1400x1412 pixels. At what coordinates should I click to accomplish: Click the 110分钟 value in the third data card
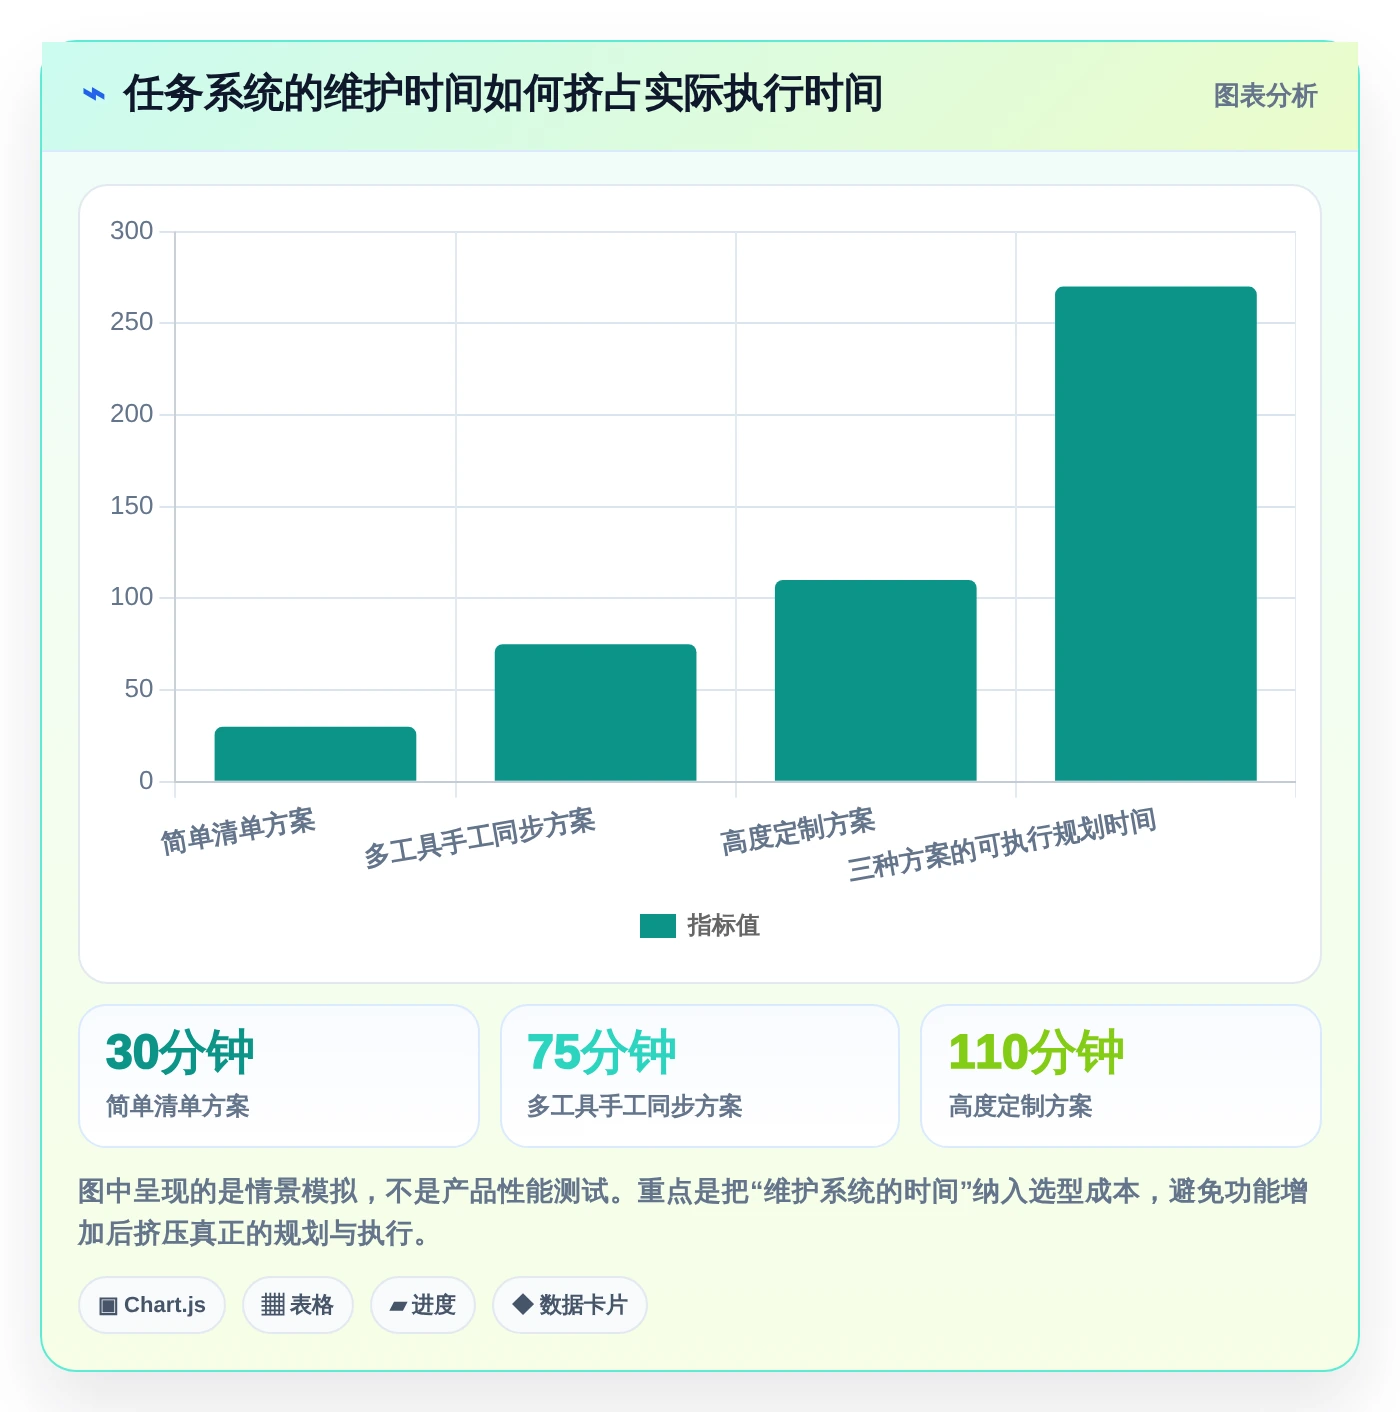(x=1036, y=1053)
